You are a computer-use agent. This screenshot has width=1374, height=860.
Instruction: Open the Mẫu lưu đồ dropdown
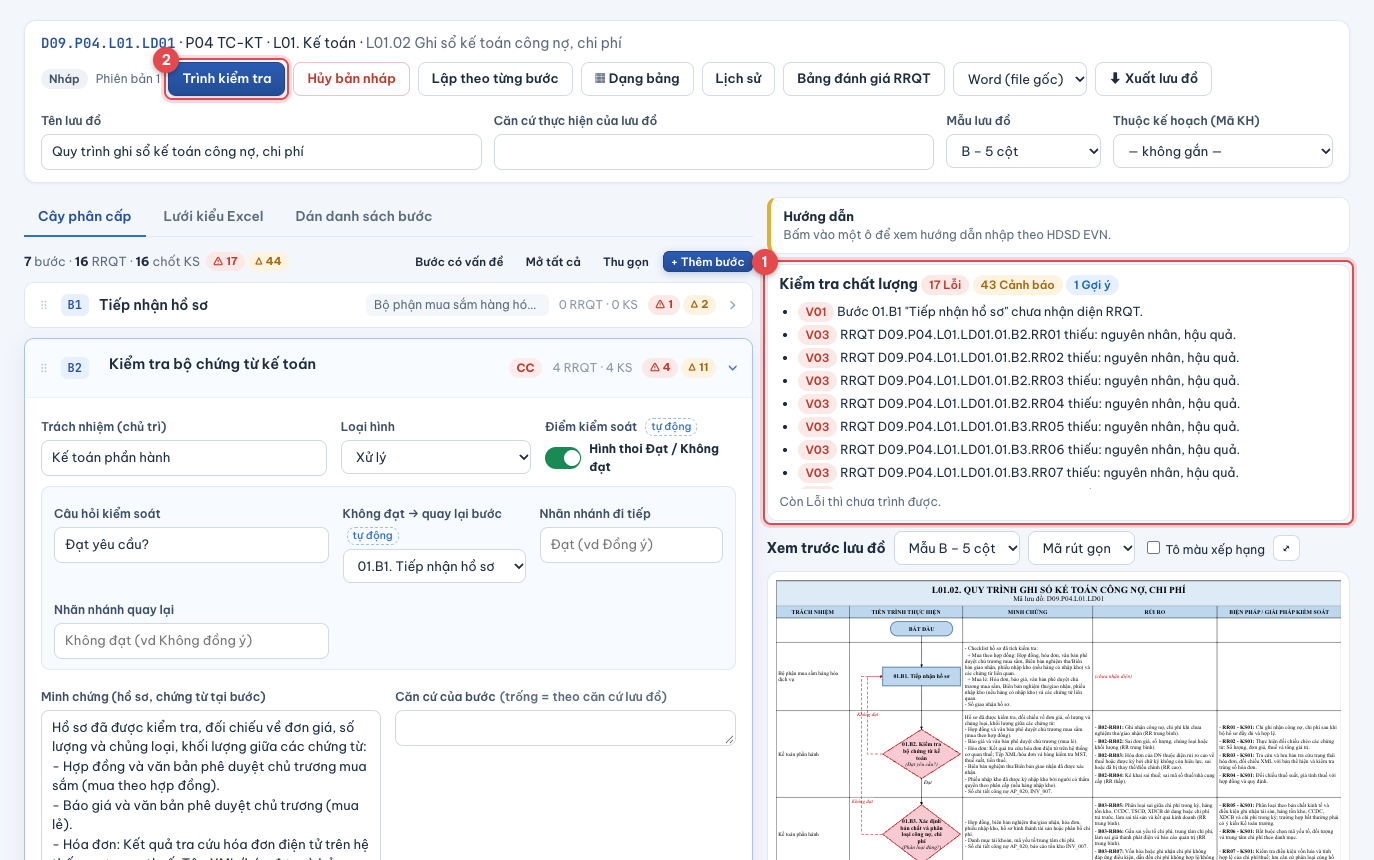pyautogui.click(x=1023, y=152)
